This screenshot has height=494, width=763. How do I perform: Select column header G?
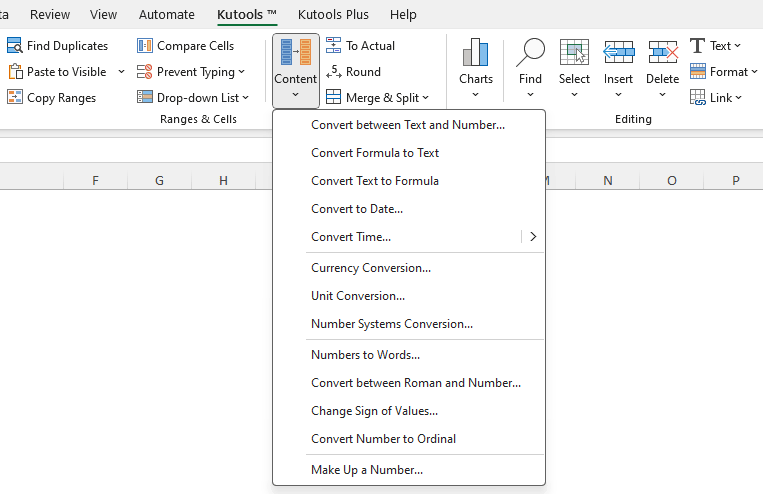pos(160,181)
